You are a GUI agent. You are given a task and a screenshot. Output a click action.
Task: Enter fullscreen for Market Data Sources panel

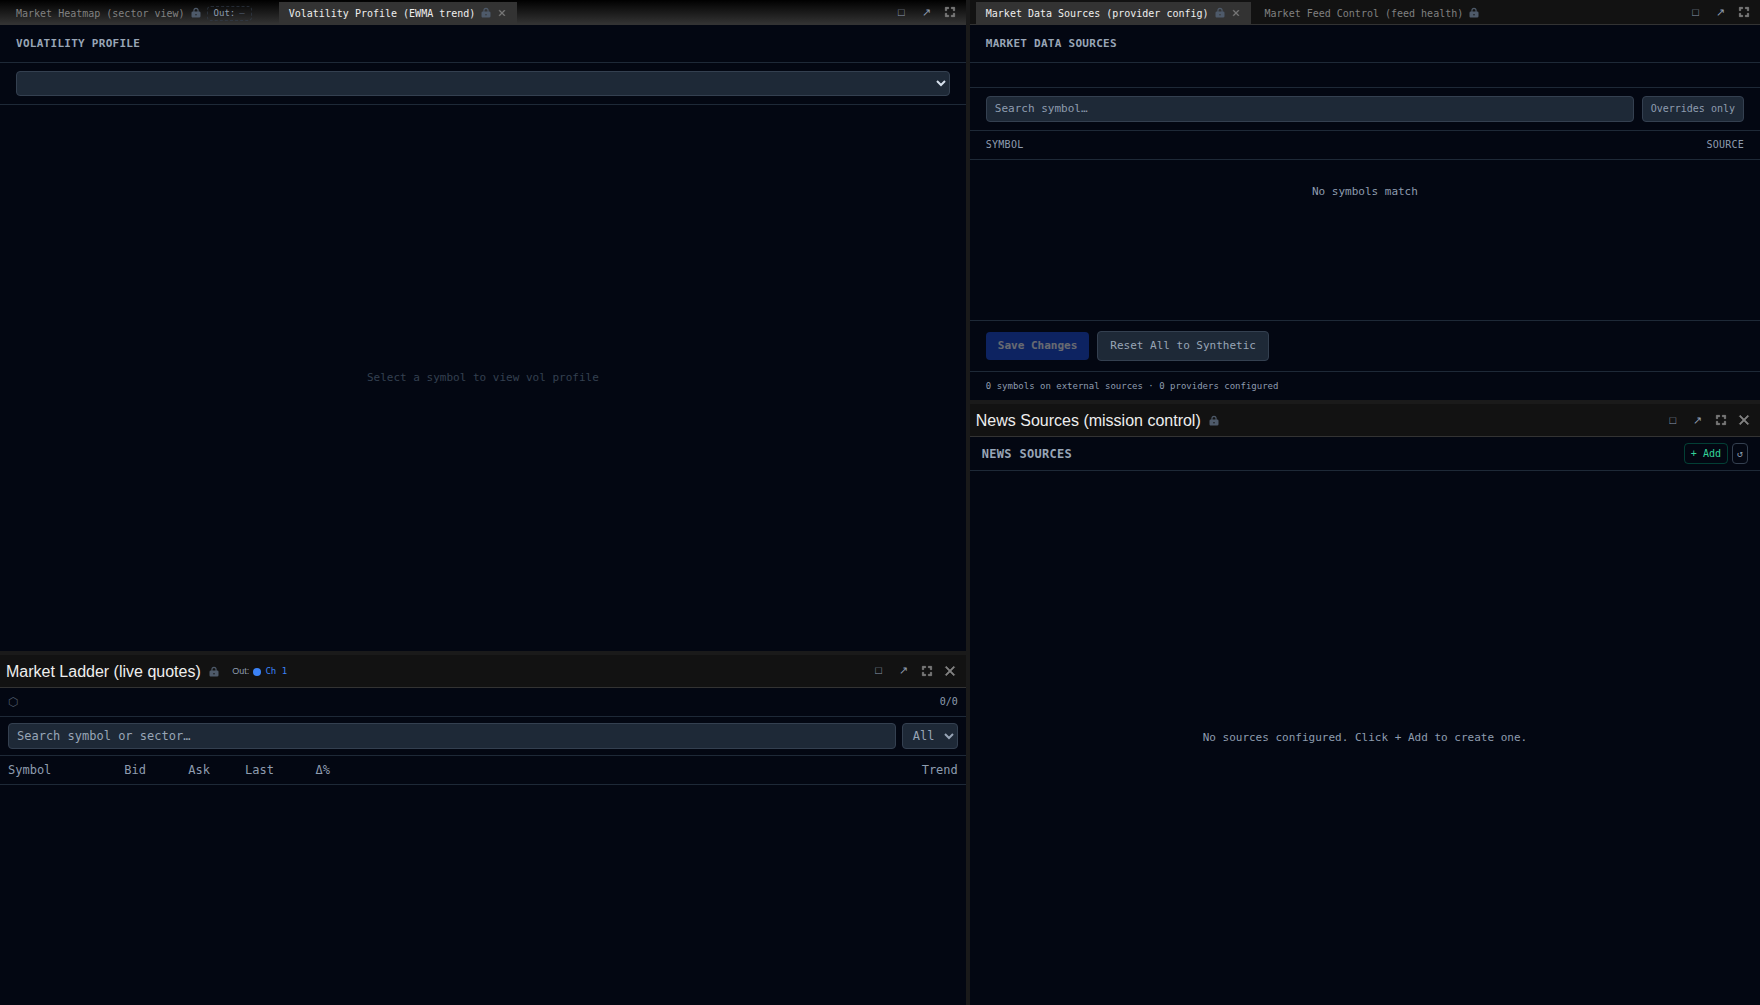[1744, 13]
